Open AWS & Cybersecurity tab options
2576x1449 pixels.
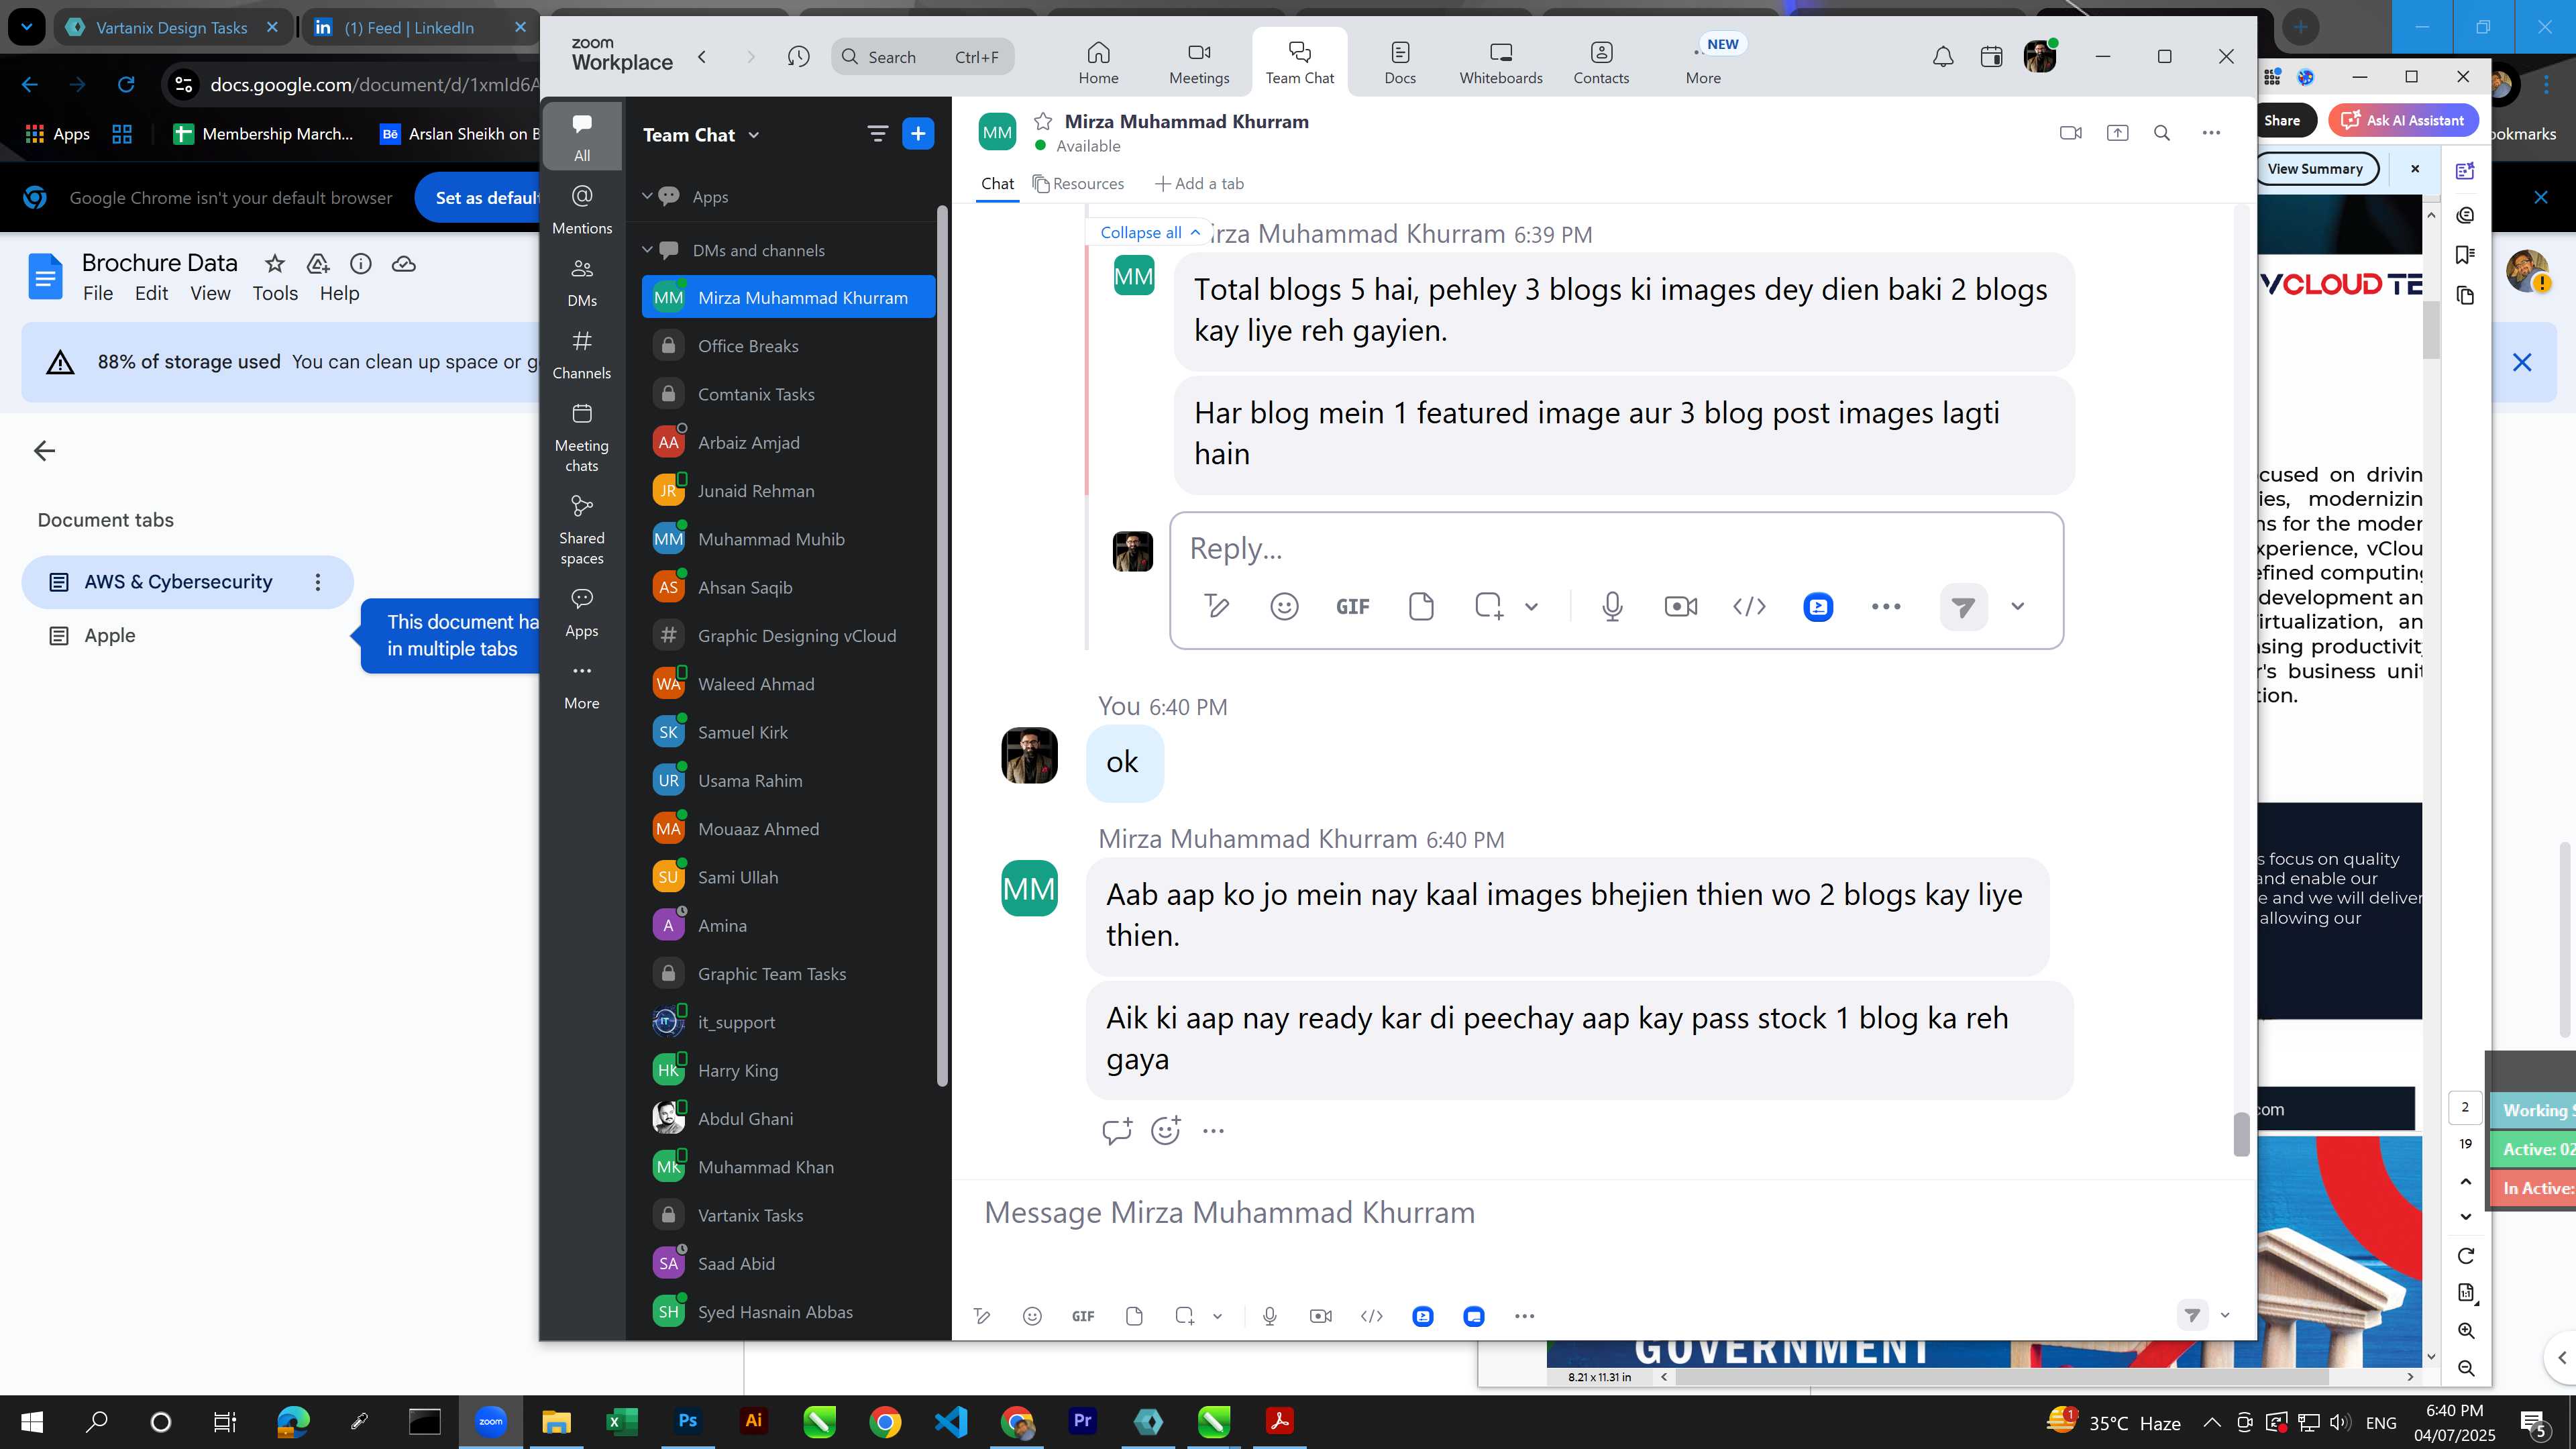318,582
